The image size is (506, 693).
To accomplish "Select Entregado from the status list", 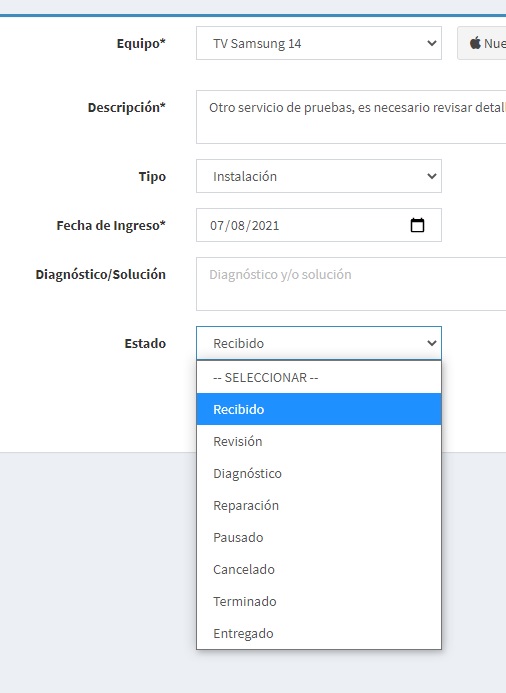I will click(x=319, y=633).
